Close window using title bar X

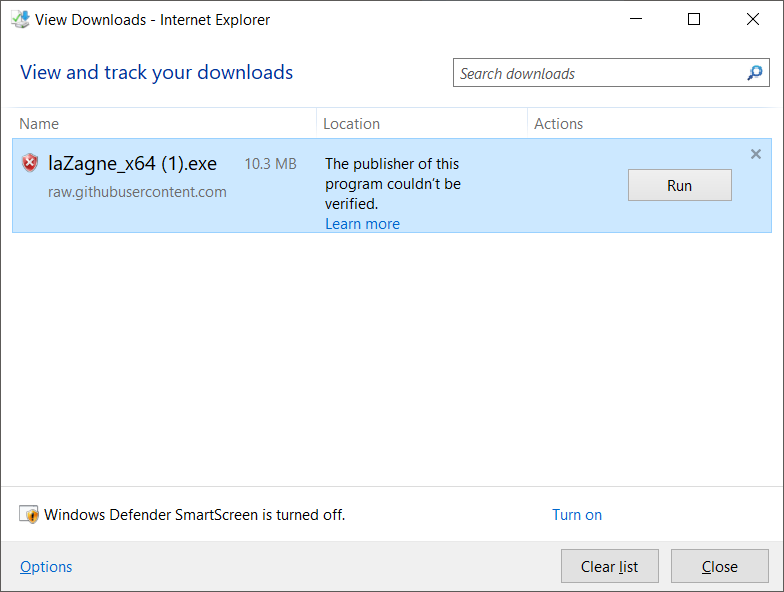(752, 19)
